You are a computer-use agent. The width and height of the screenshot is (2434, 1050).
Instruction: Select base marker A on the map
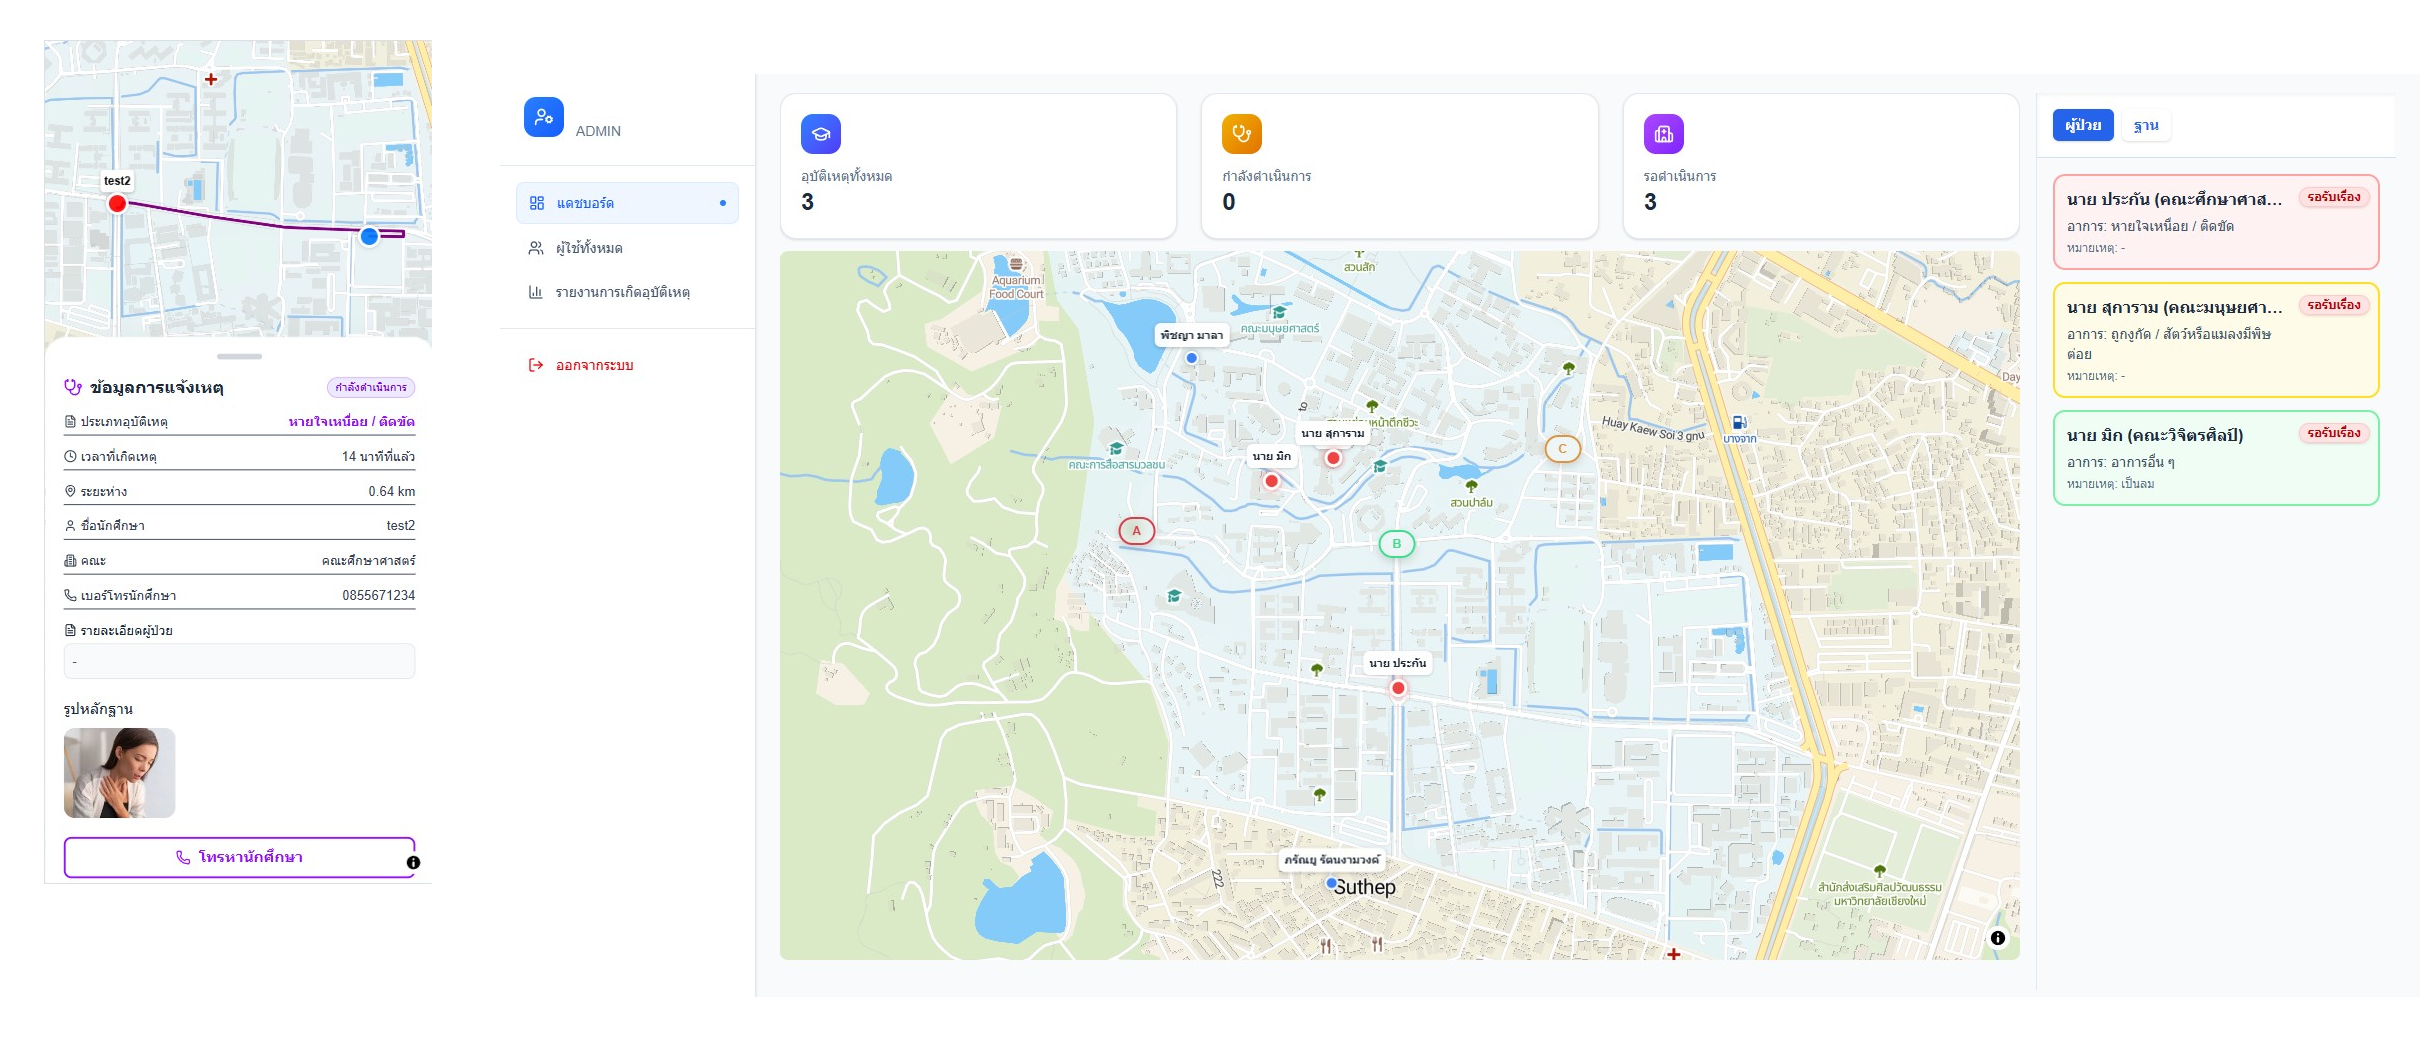[x=1136, y=531]
